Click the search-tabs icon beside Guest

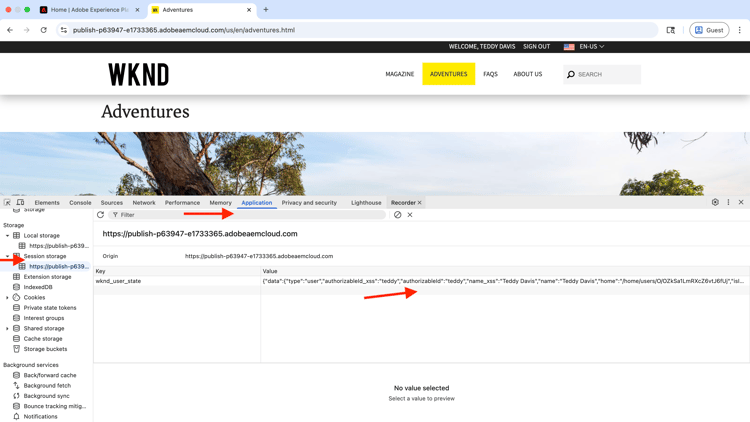coord(671,30)
